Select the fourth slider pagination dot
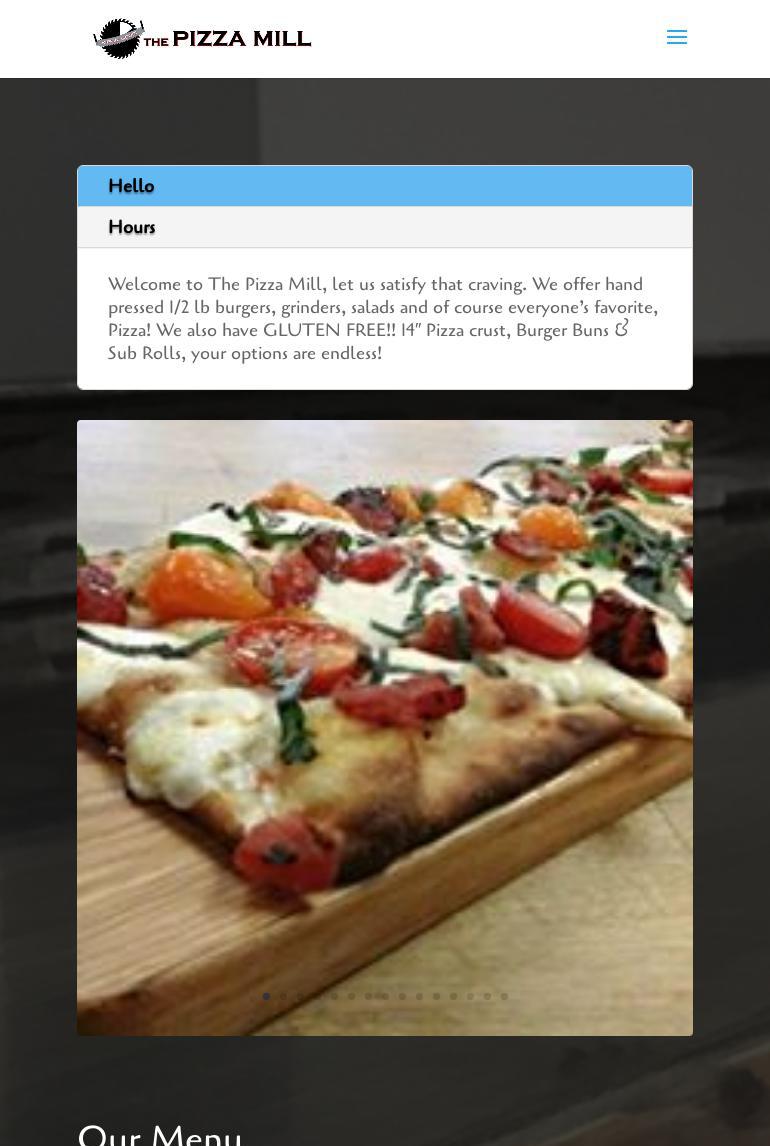 pyautogui.click(x=317, y=995)
